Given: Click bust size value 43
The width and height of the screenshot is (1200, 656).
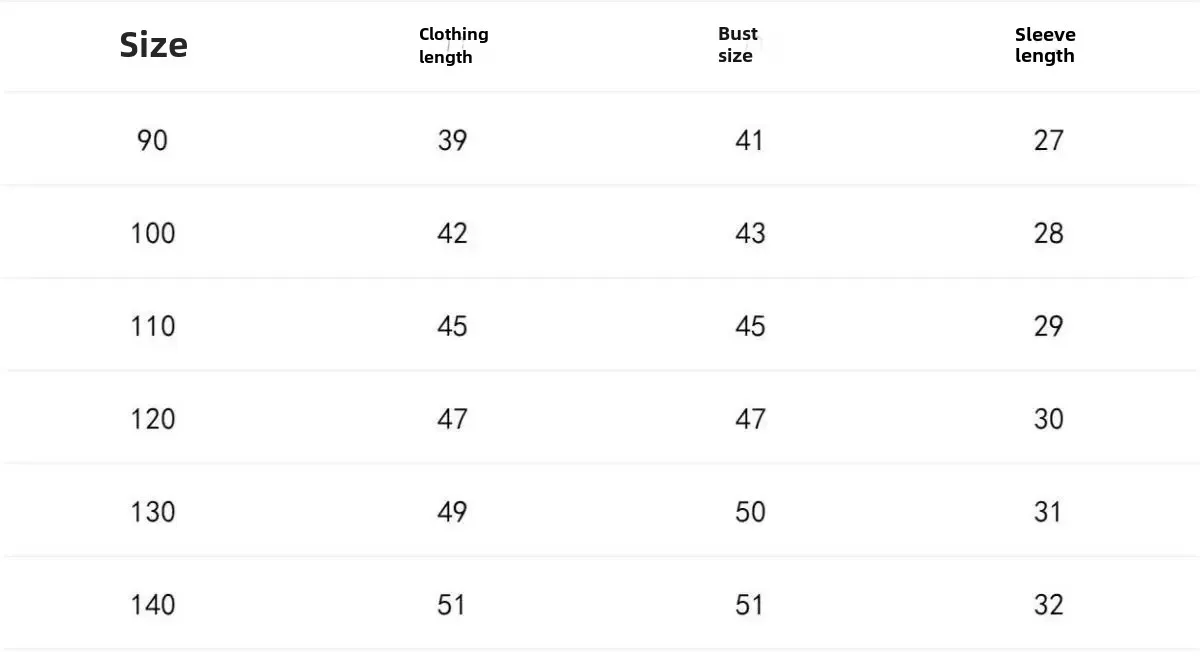Looking at the screenshot, I should [750, 233].
